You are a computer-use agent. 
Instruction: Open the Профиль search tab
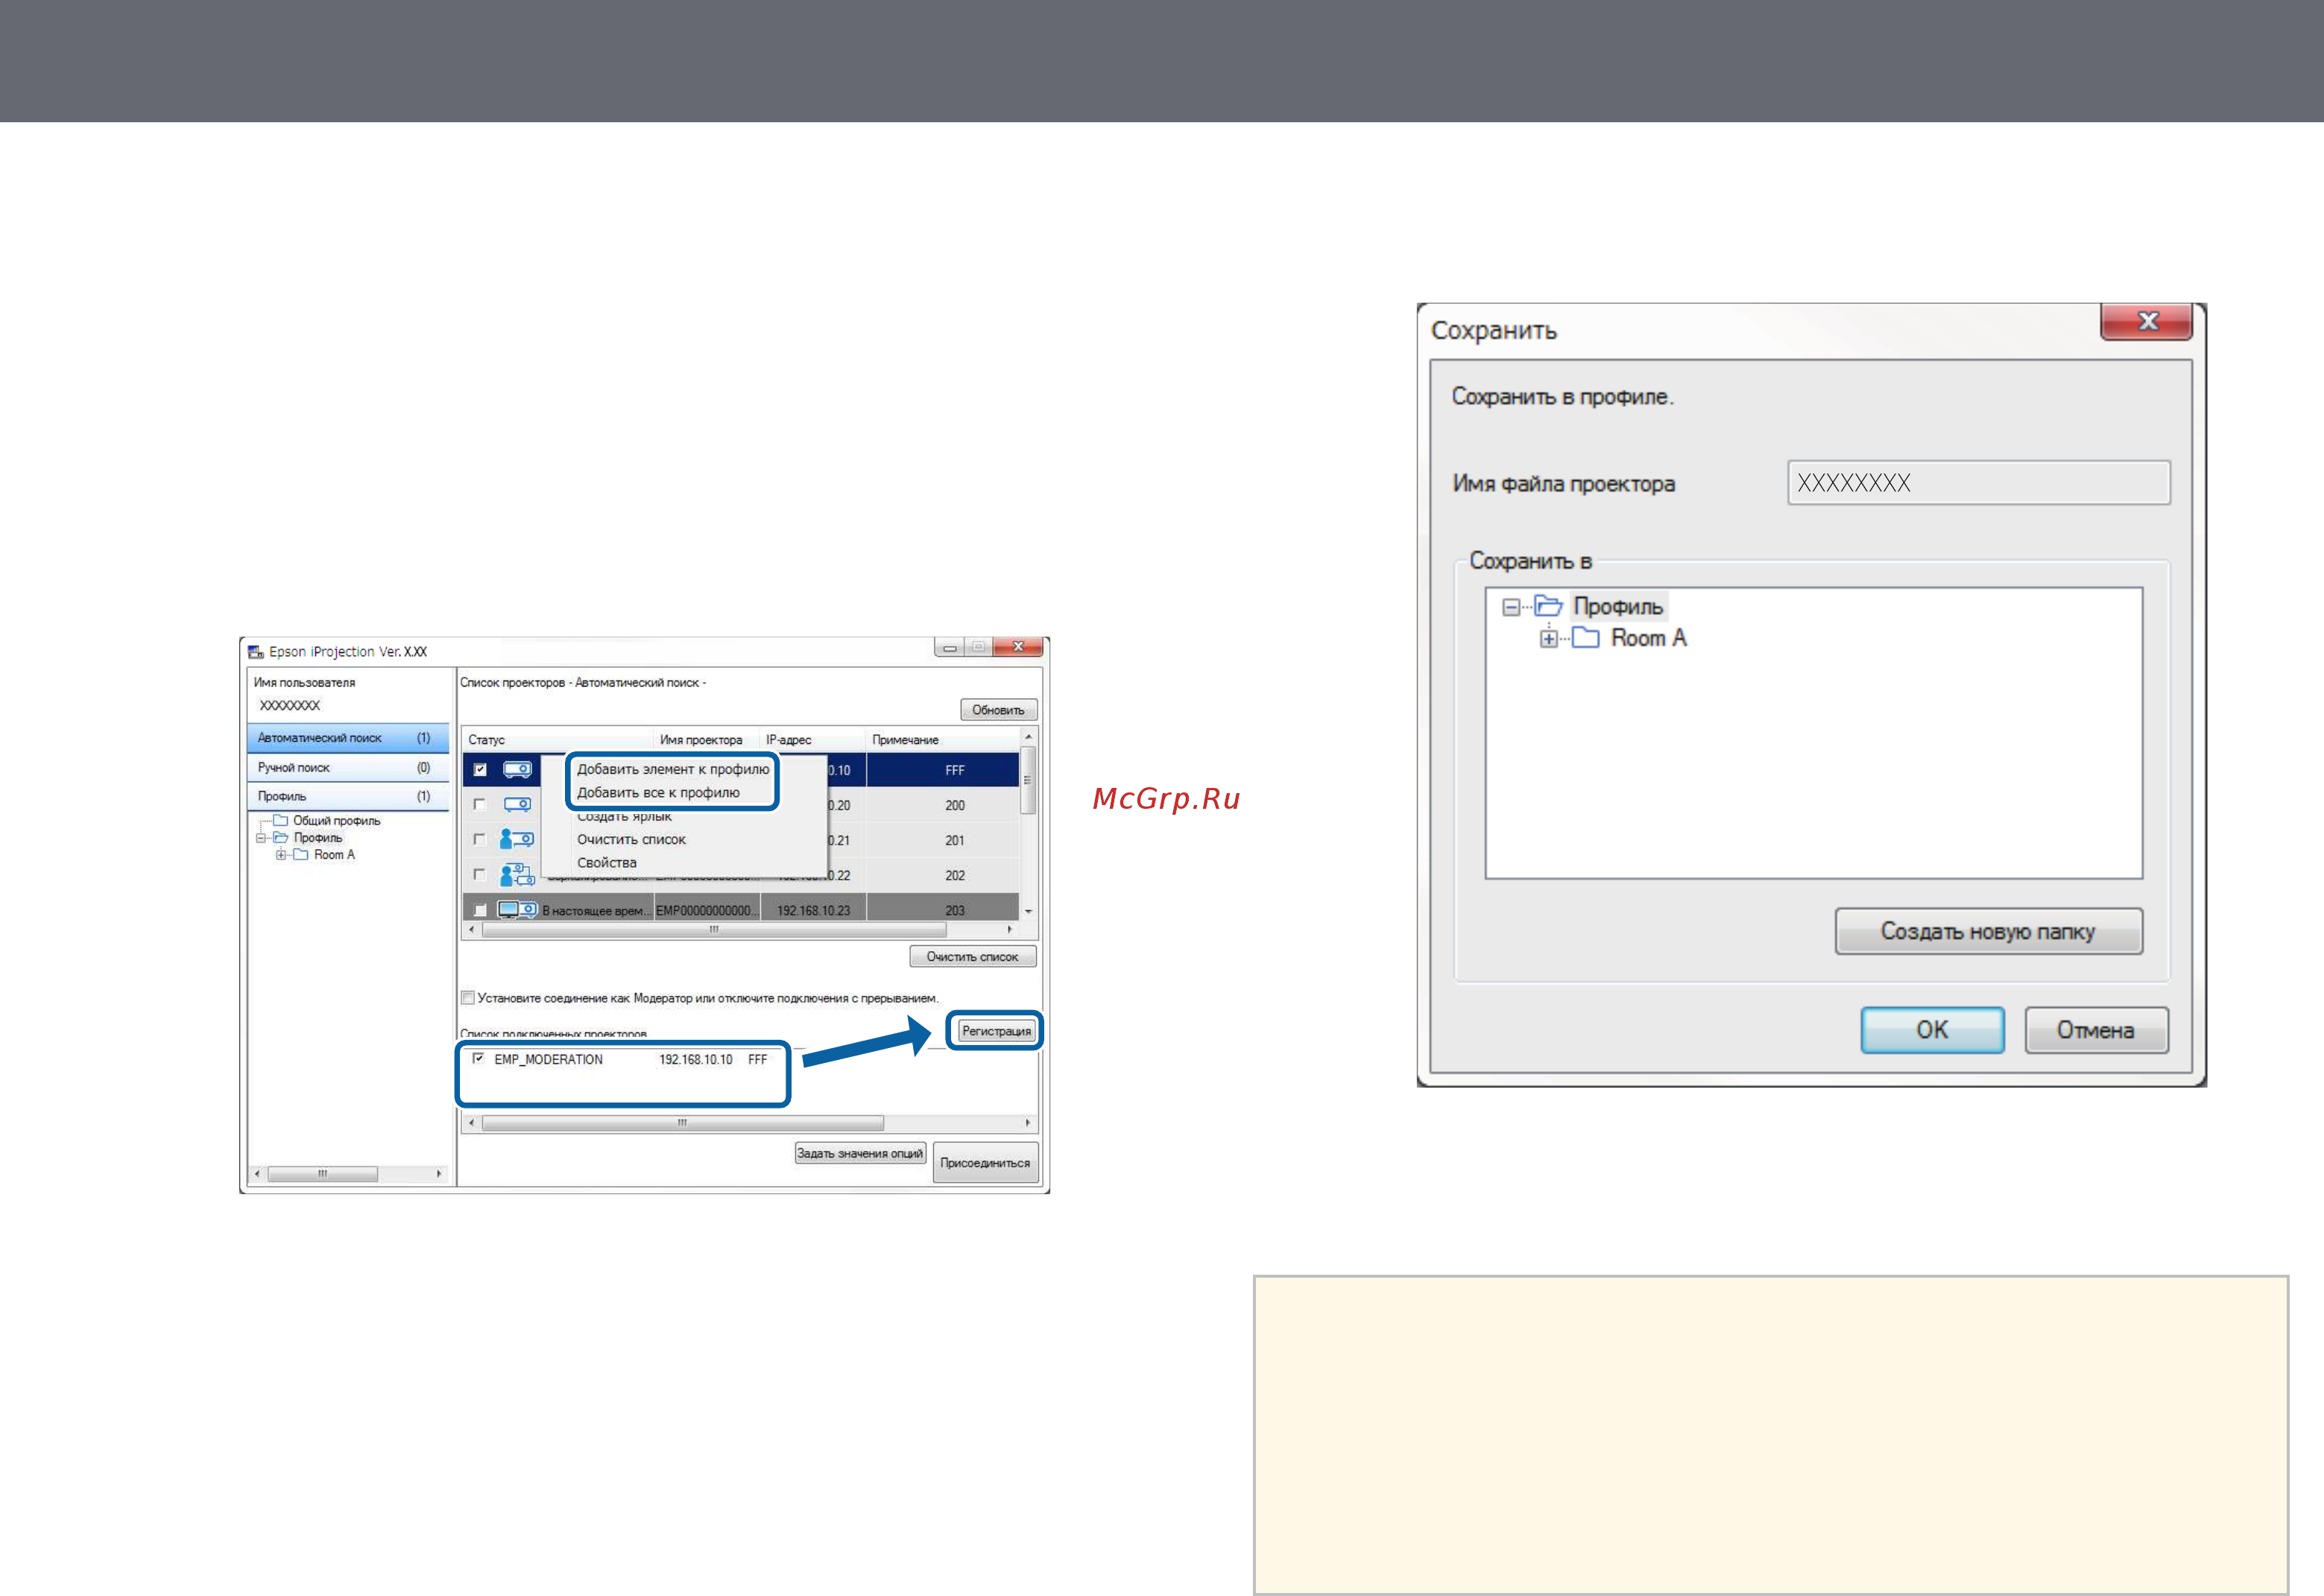click(347, 796)
